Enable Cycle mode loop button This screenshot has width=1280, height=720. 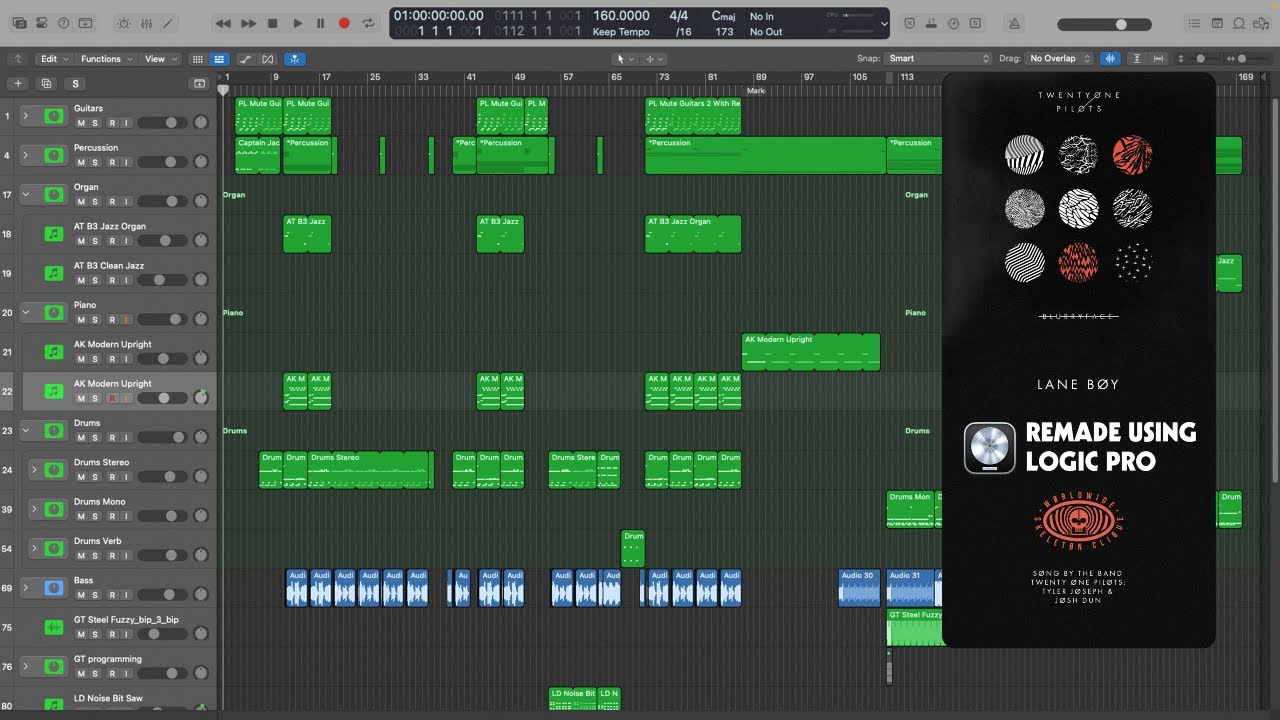pos(369,23)
